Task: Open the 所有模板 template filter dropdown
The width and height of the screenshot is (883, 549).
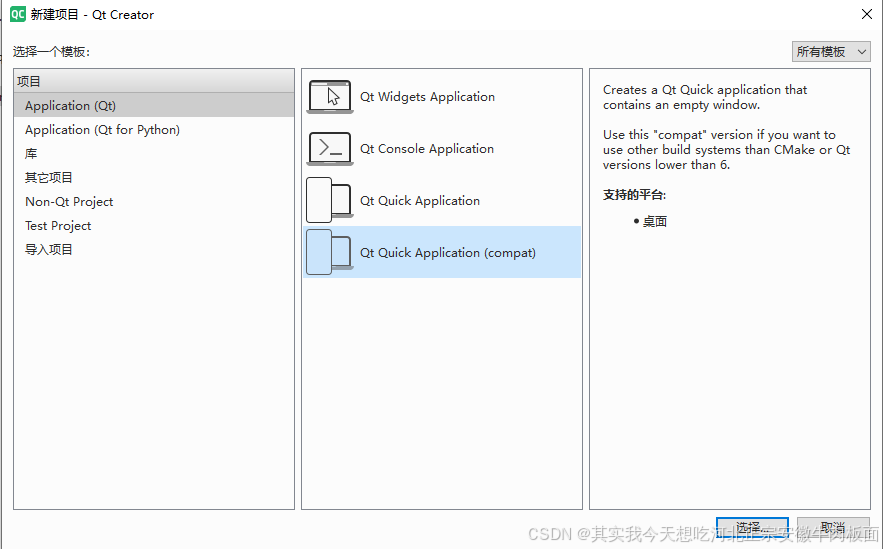Action: tap(831, 52)
